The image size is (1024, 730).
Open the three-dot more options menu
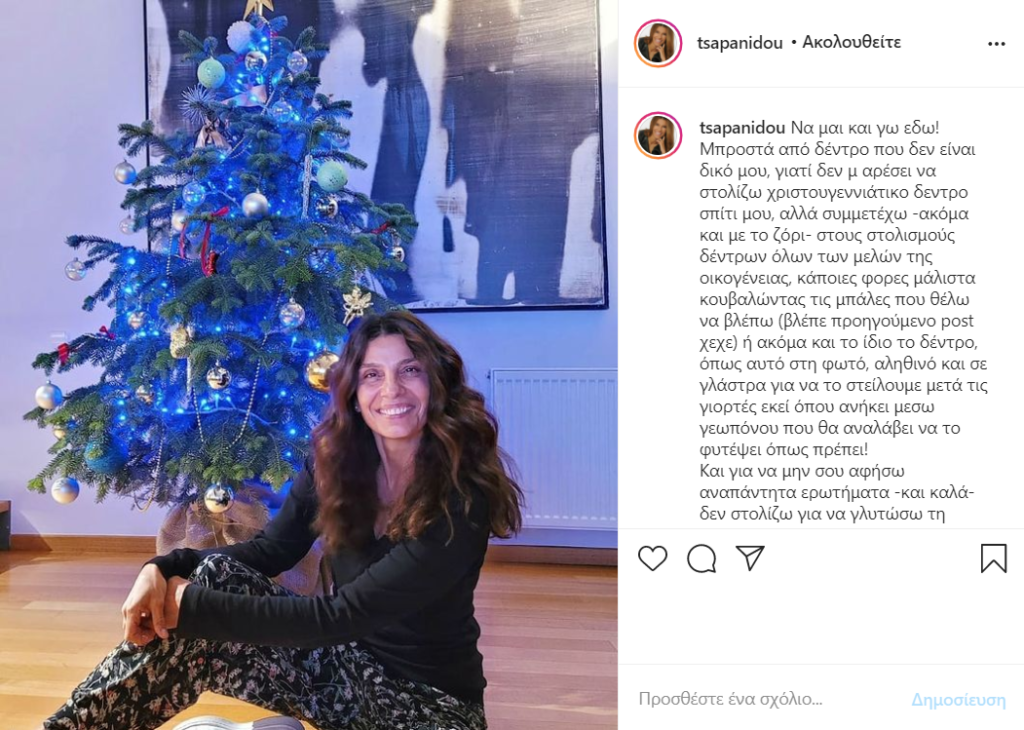tap(996, 44)
